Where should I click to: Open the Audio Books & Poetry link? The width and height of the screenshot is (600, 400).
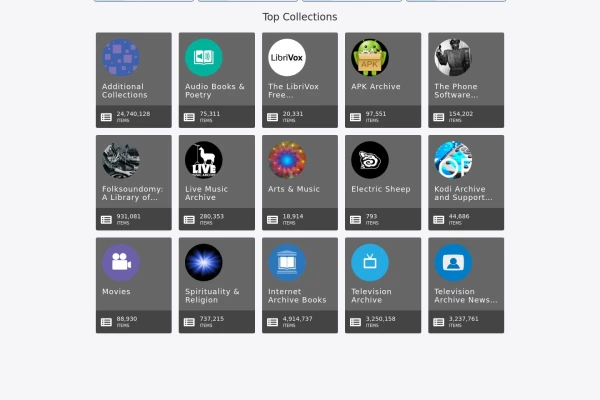tap(215, 91)
